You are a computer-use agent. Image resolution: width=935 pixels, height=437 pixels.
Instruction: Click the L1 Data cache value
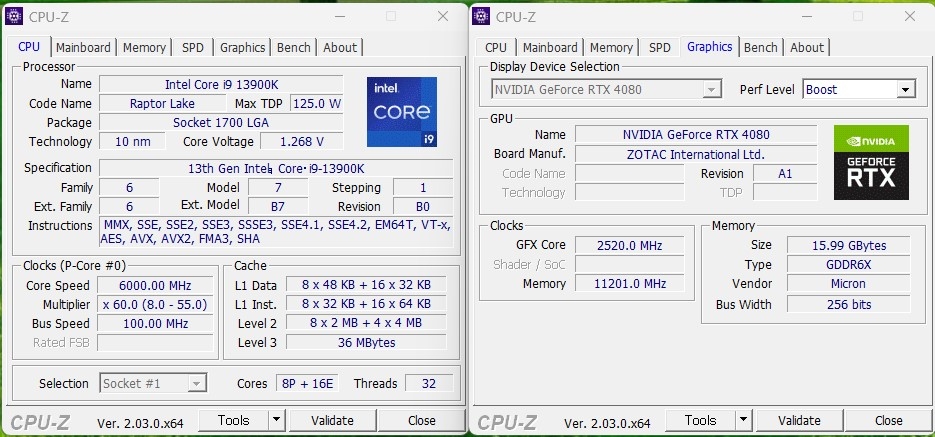(366, 284)
